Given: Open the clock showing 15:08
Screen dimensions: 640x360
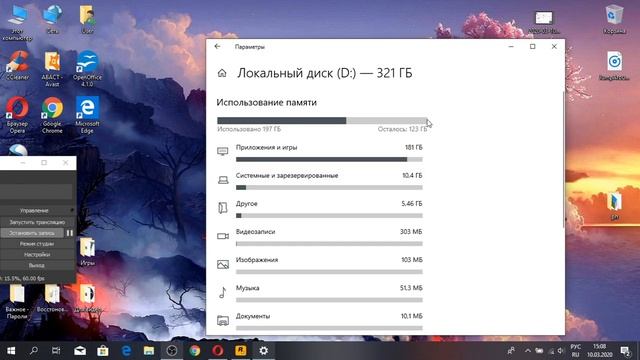Looking at the screenshot, I should (x=600, y=351).
